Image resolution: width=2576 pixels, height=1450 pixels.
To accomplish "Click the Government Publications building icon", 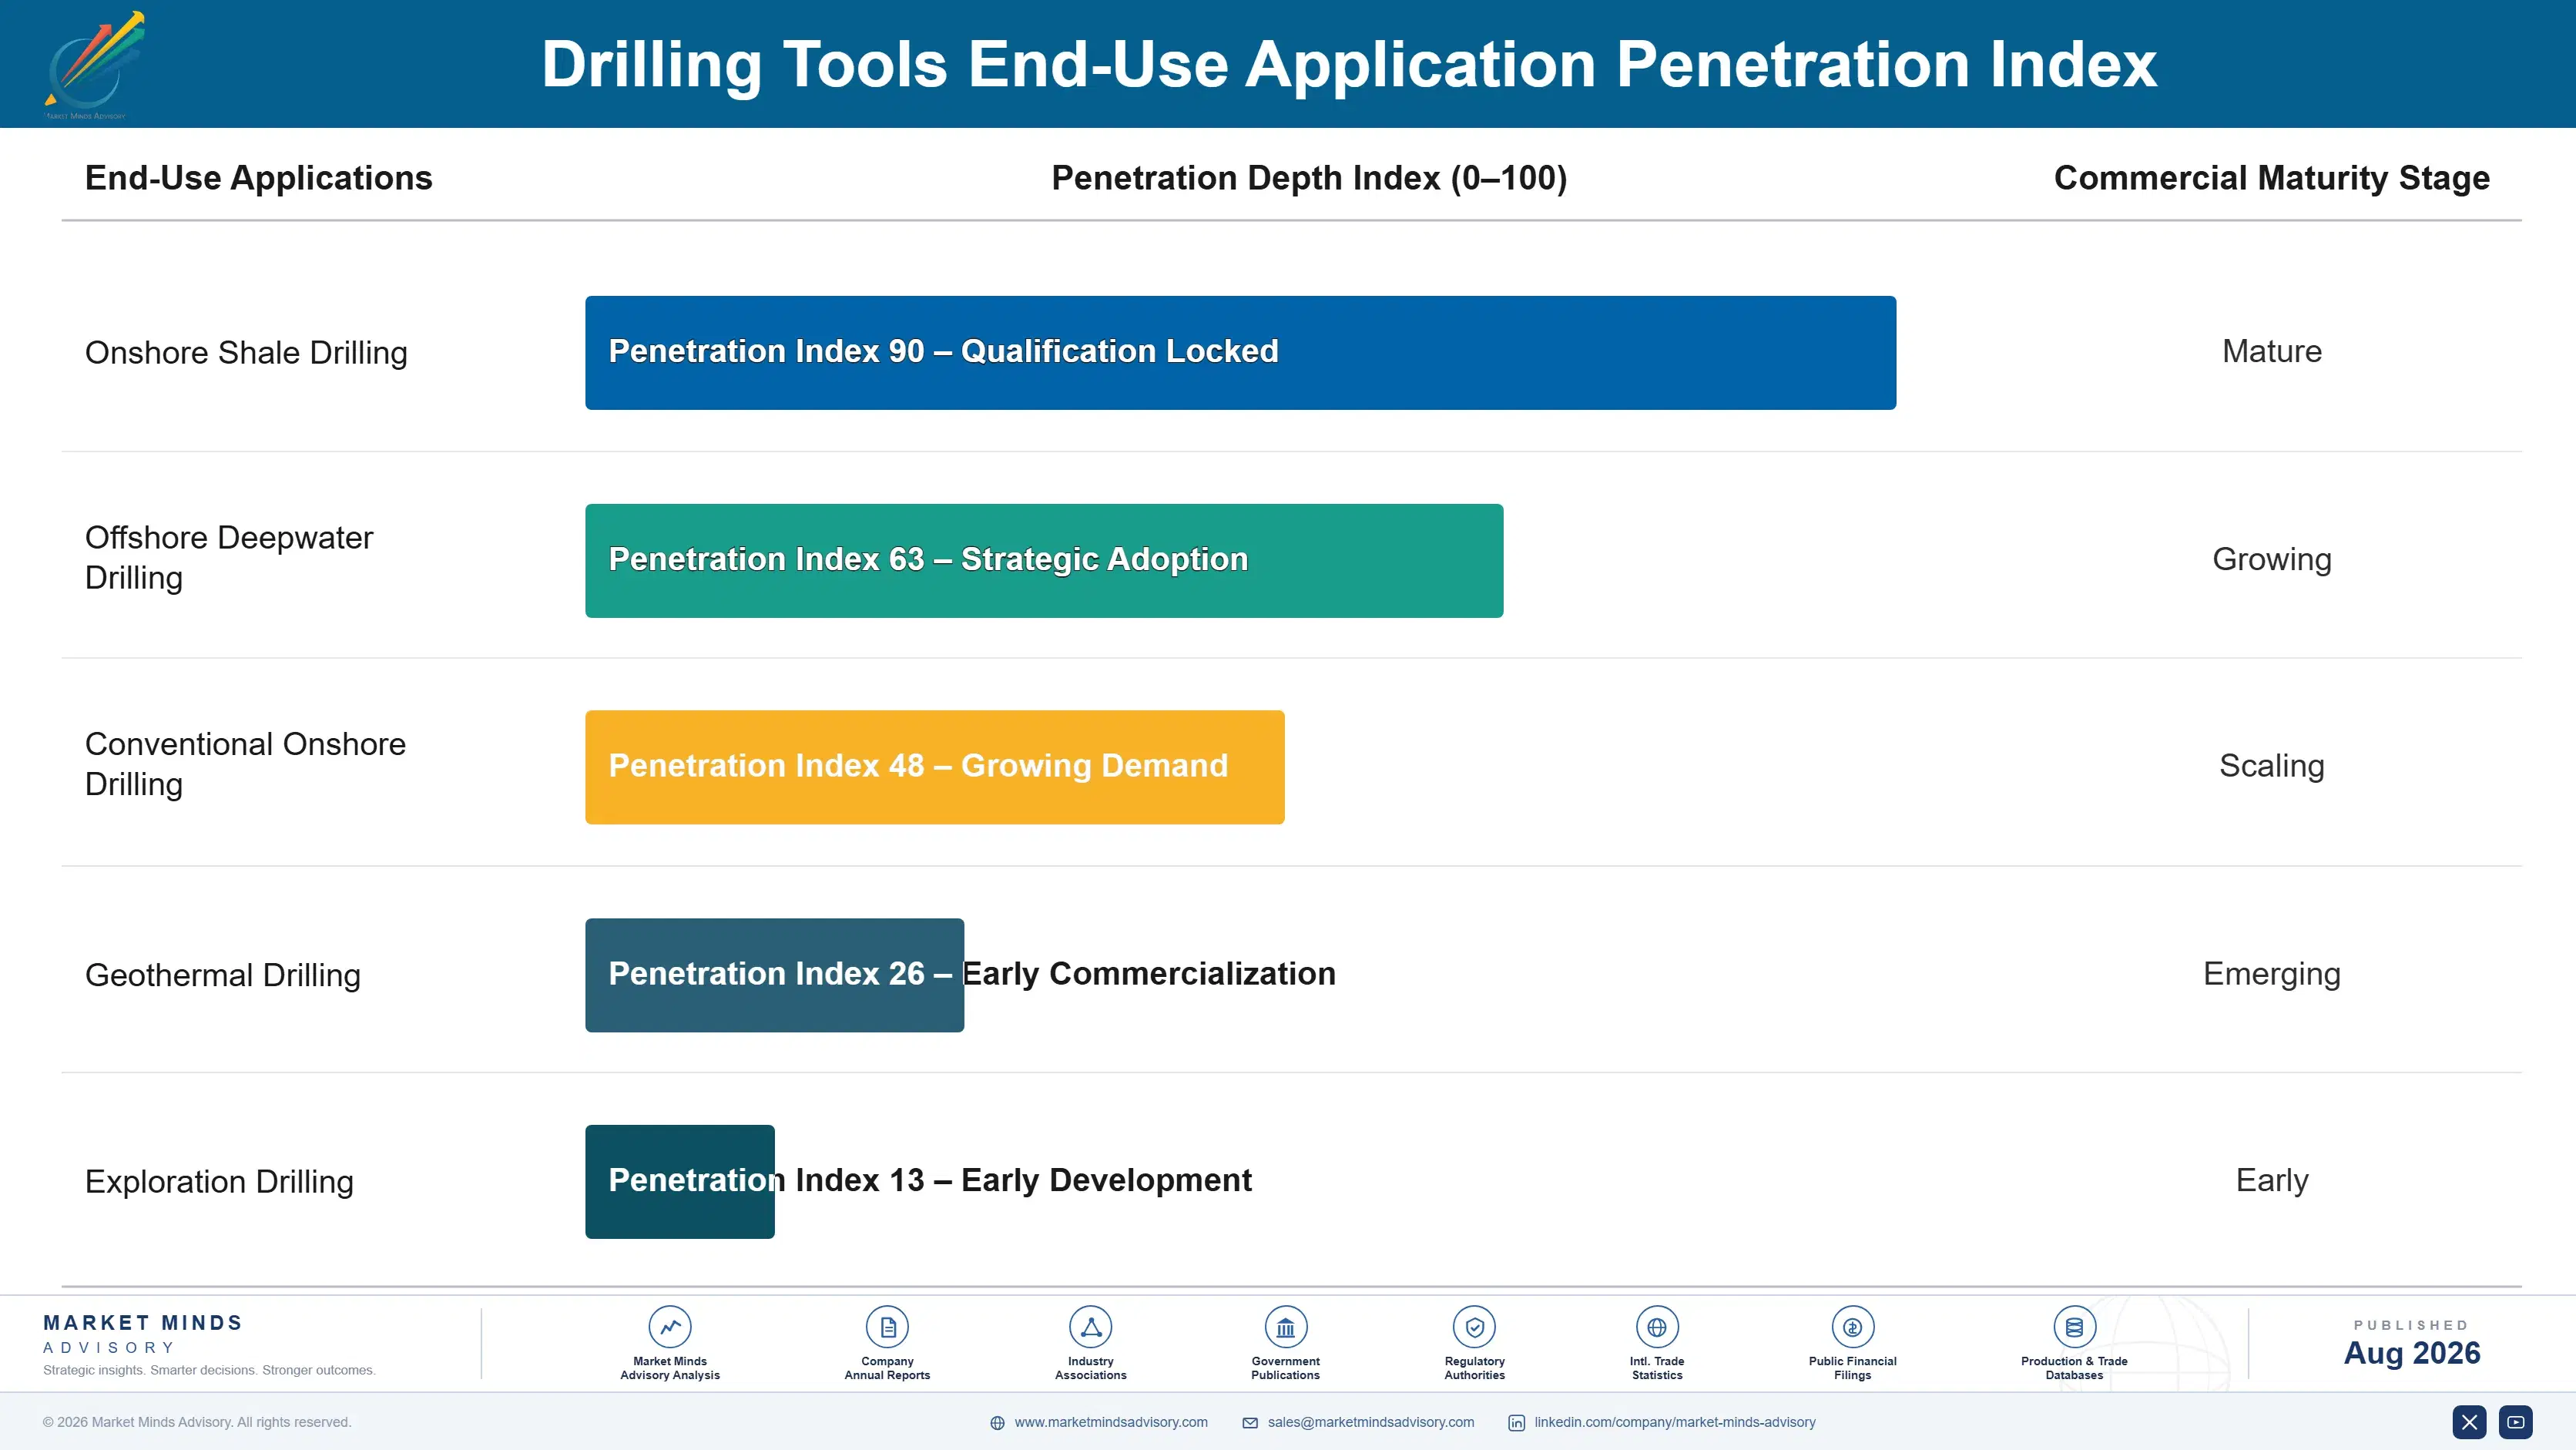I will click(x=1286, y=1327).
